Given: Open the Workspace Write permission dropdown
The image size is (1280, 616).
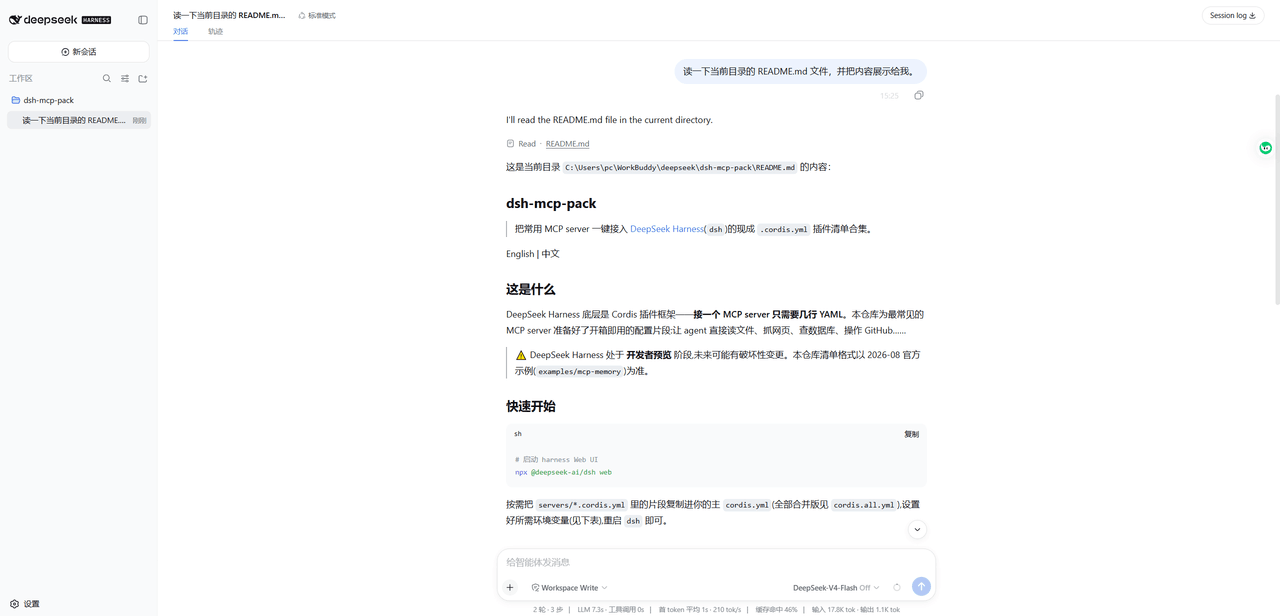Looking at the screenshot, I should (x=569, y=588).
